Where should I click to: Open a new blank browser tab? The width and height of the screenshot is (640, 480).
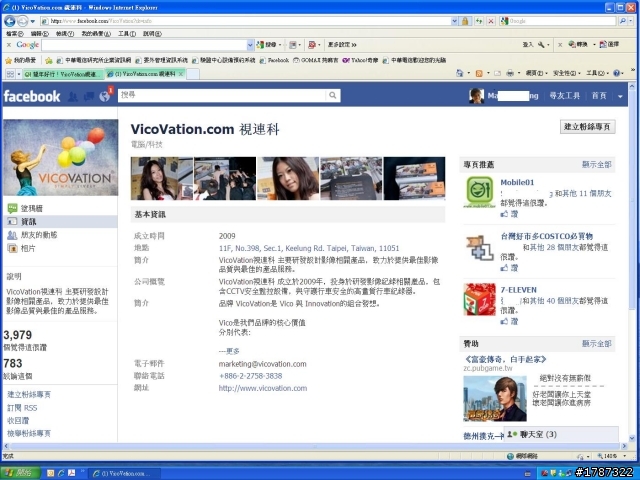[193, 74]
